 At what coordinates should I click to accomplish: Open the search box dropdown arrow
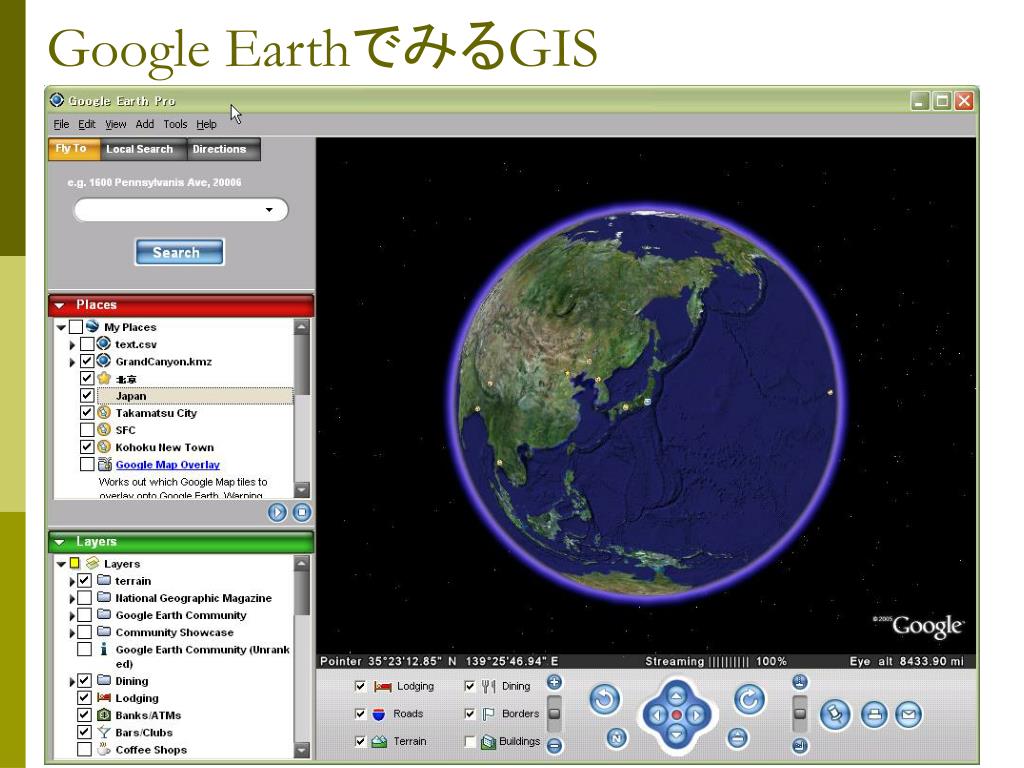tap(269, 210)
